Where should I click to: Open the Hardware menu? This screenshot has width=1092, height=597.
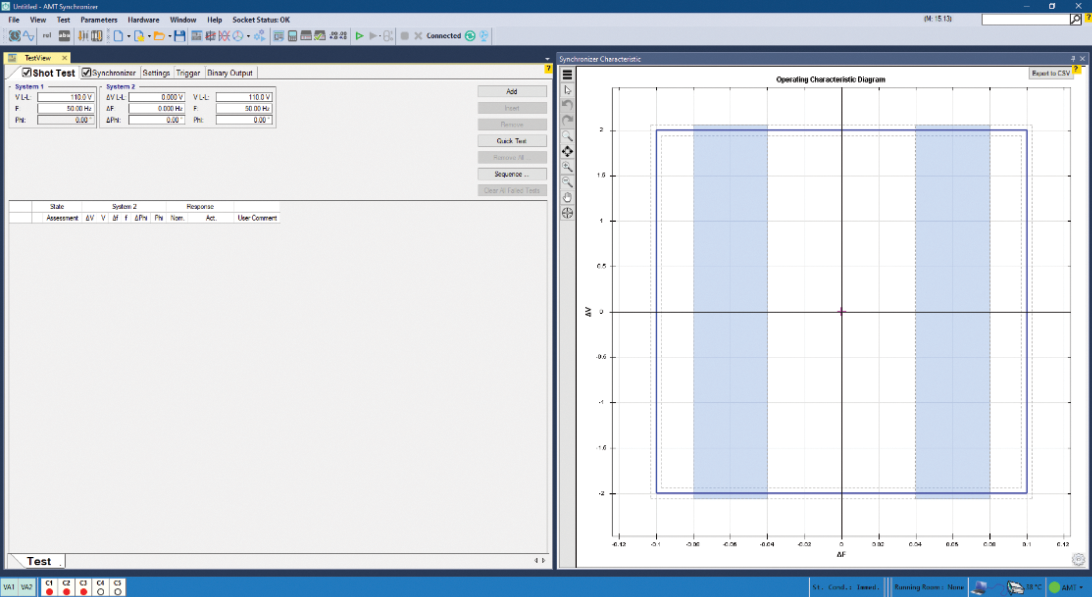tap(143, 19)
